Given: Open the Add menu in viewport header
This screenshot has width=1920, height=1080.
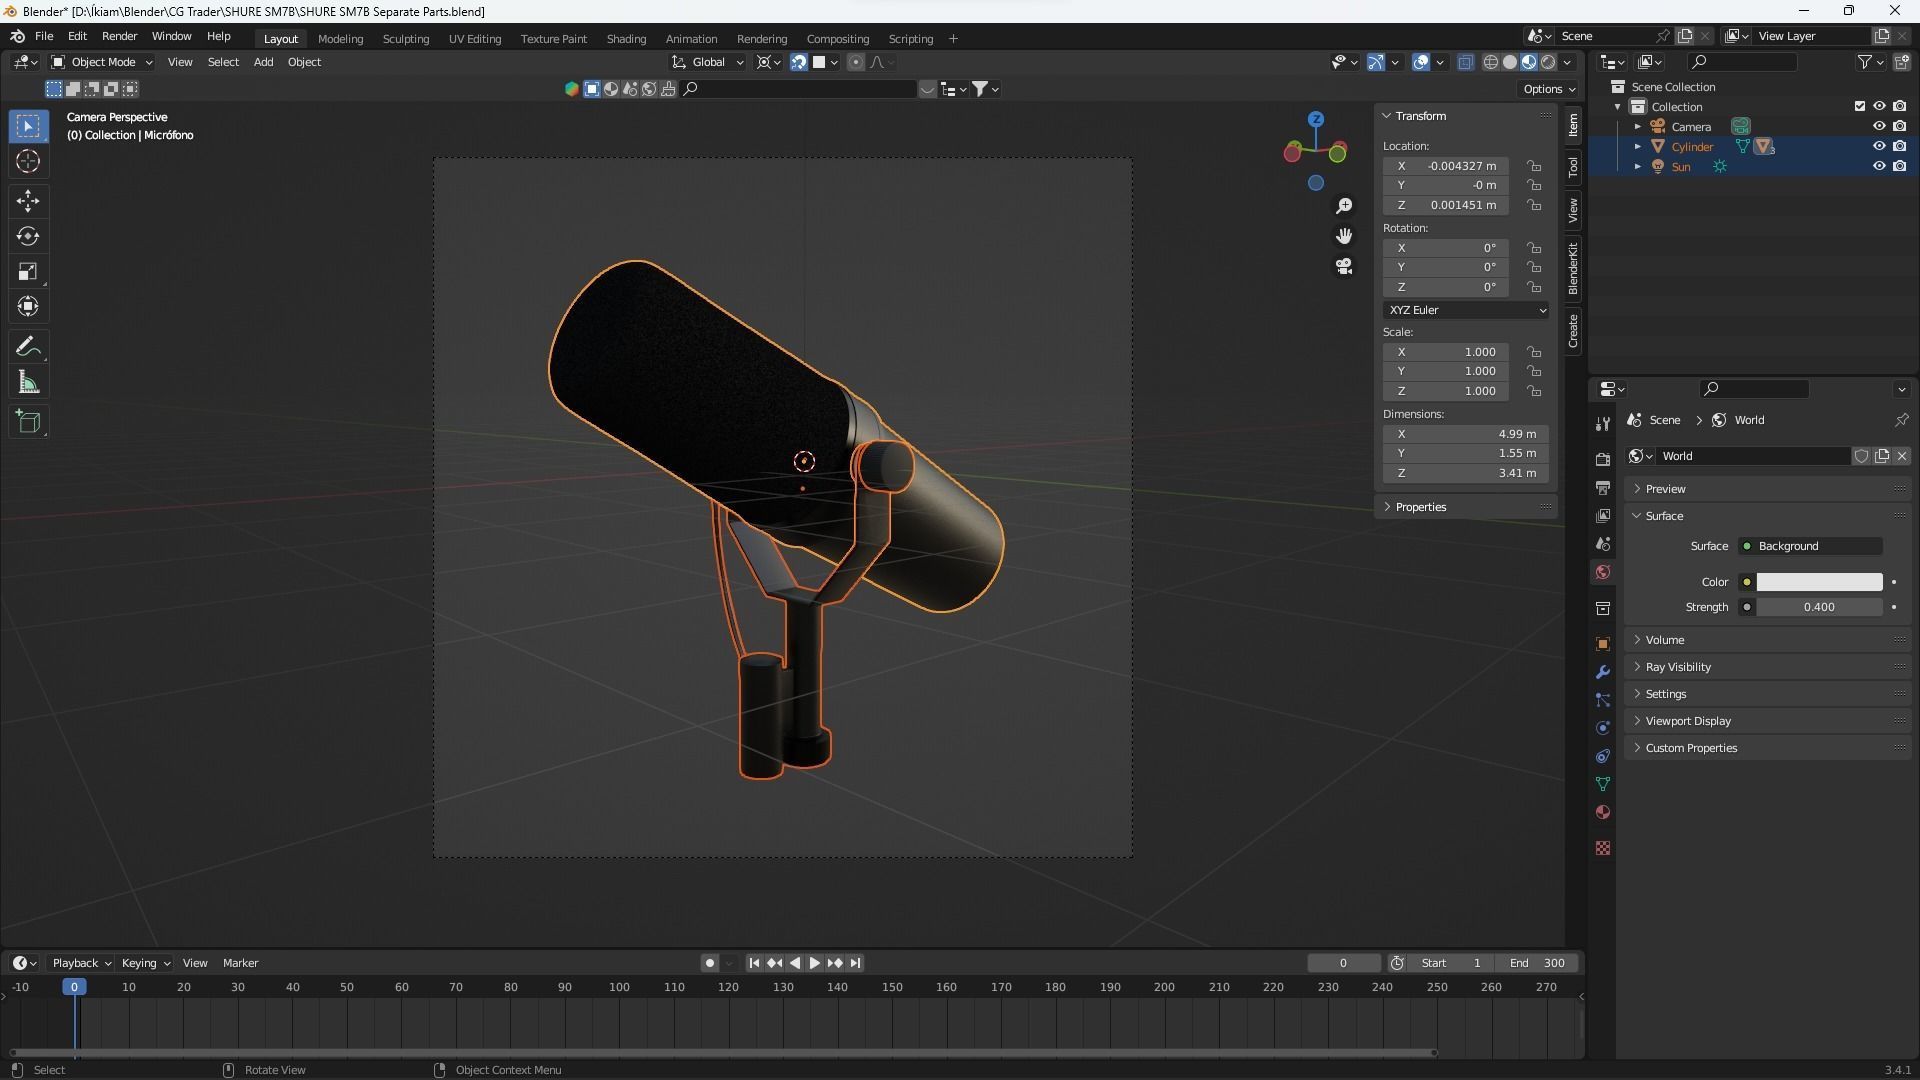Looking at the screenshot, I should coord(263,62).
